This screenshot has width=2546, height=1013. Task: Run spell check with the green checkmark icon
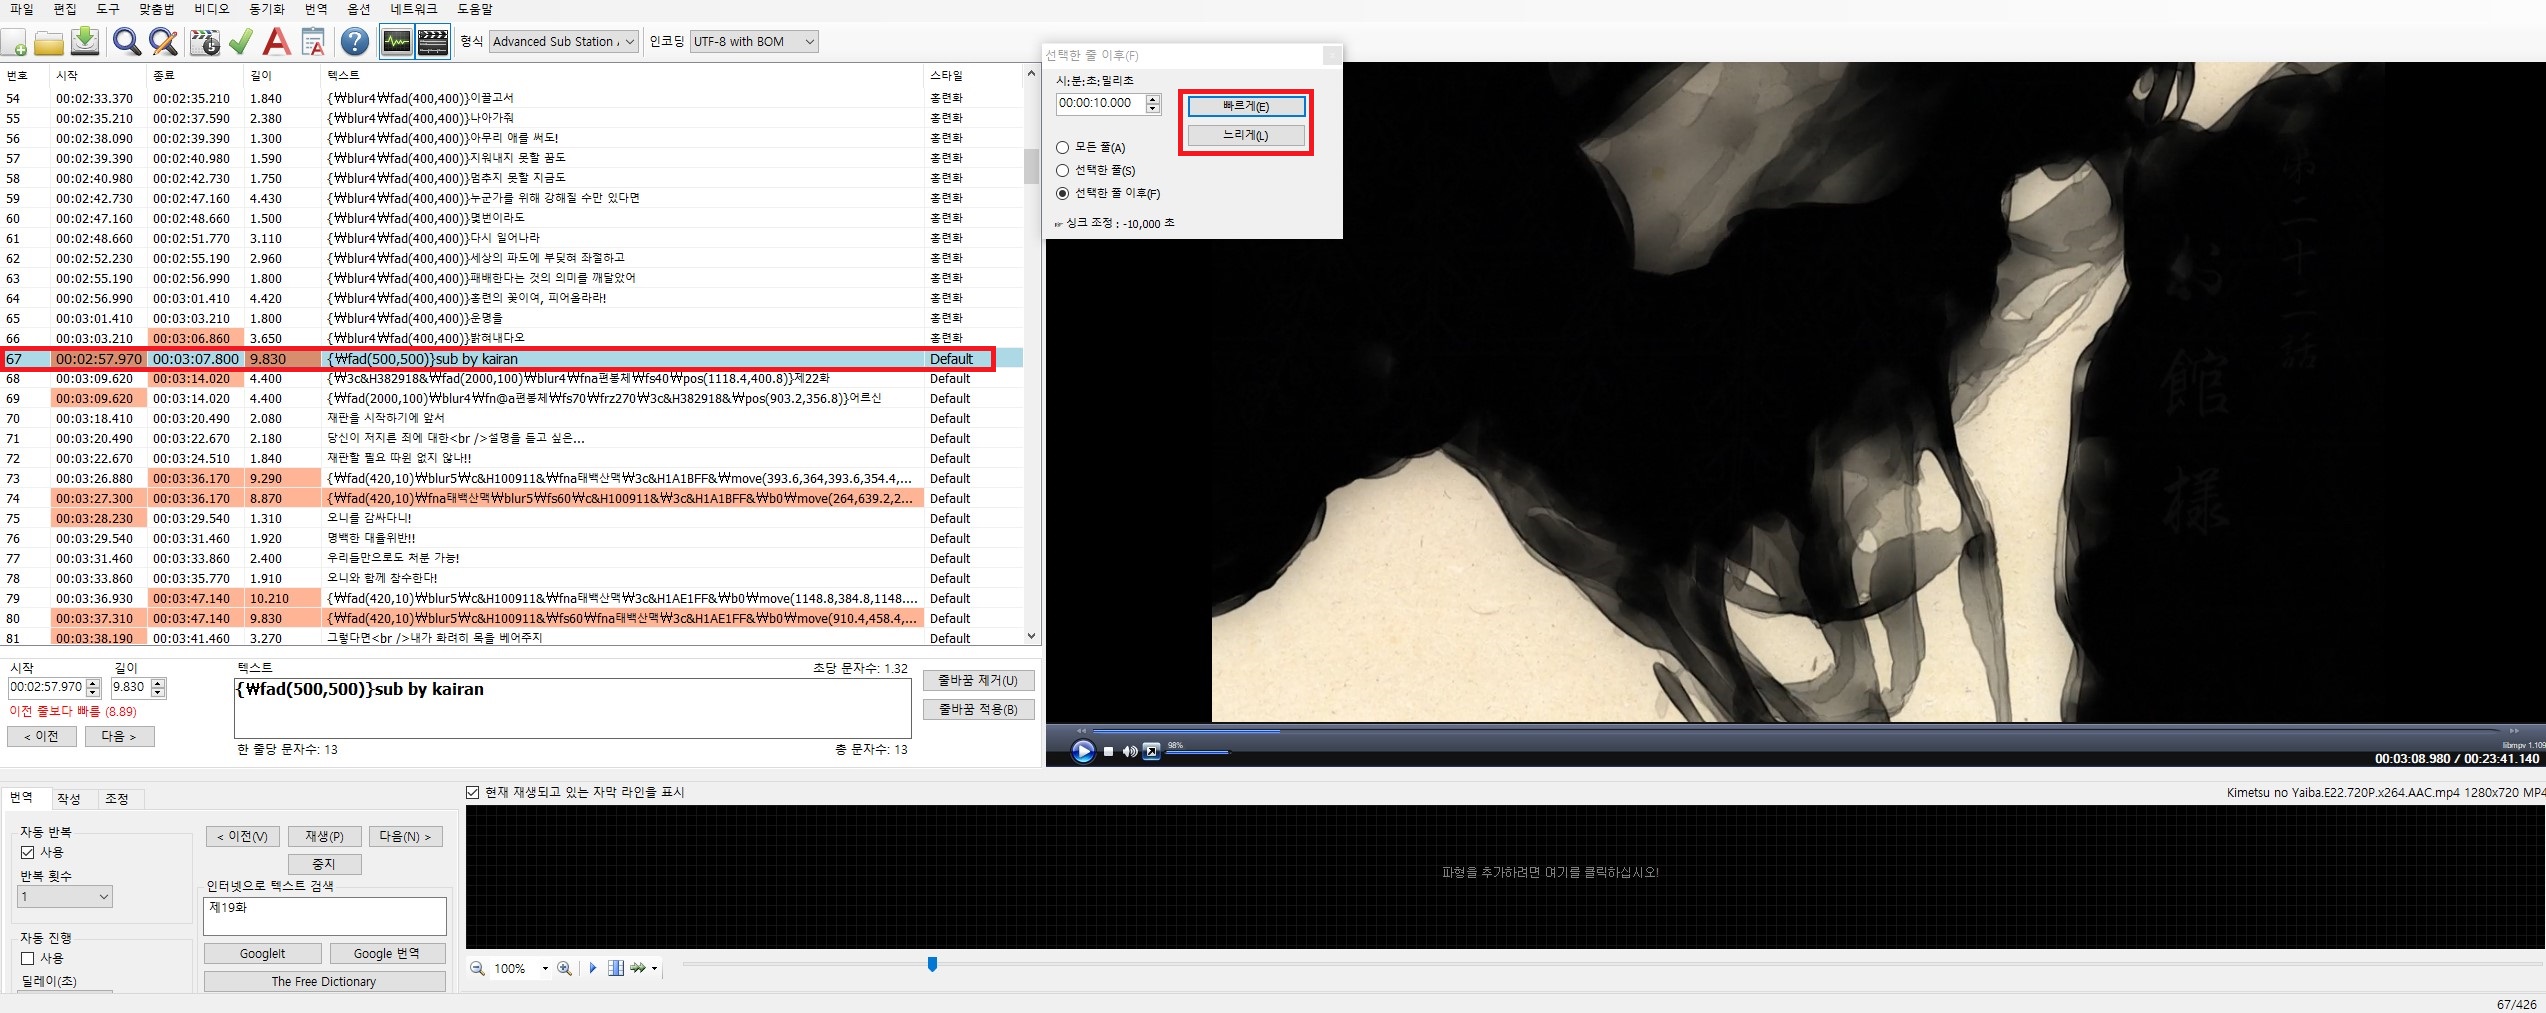pos(240,42)
